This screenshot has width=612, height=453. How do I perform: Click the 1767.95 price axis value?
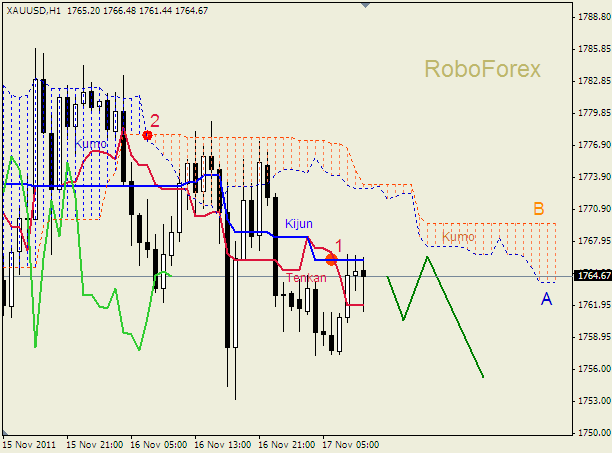[x=594, y=241]
